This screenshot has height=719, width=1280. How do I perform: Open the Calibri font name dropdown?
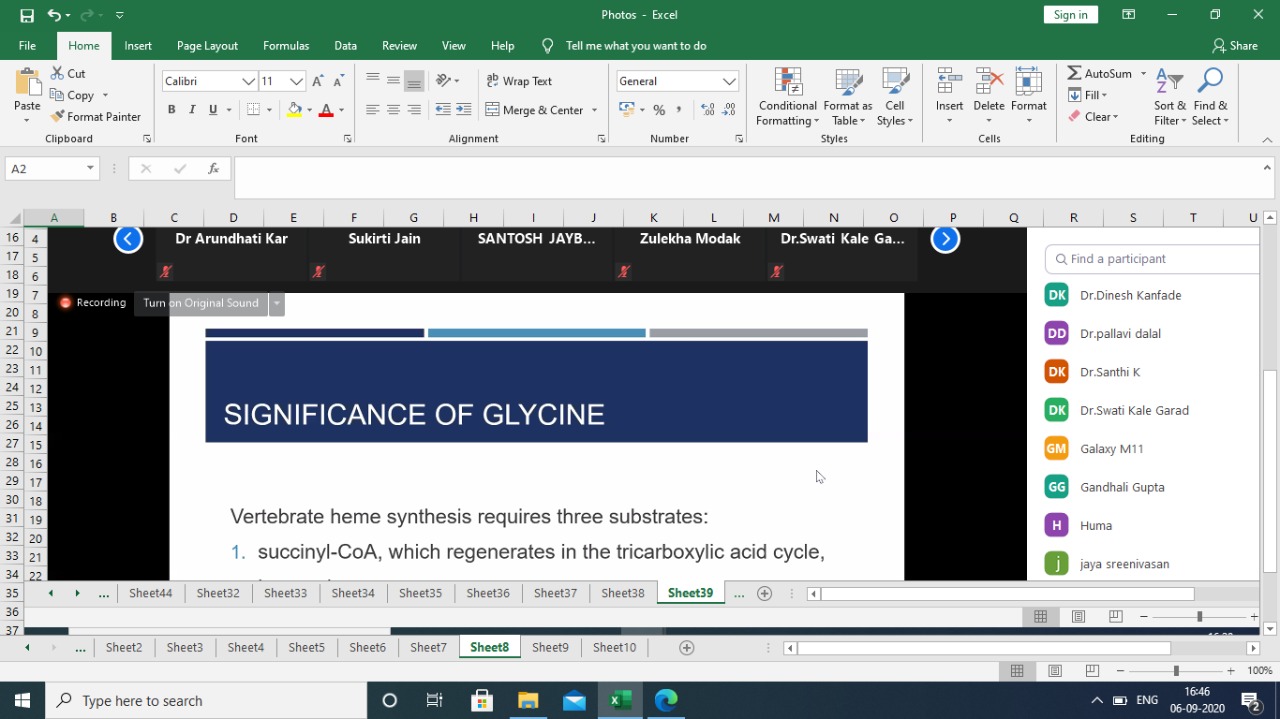pyautogui.click(x=248, y=81)
